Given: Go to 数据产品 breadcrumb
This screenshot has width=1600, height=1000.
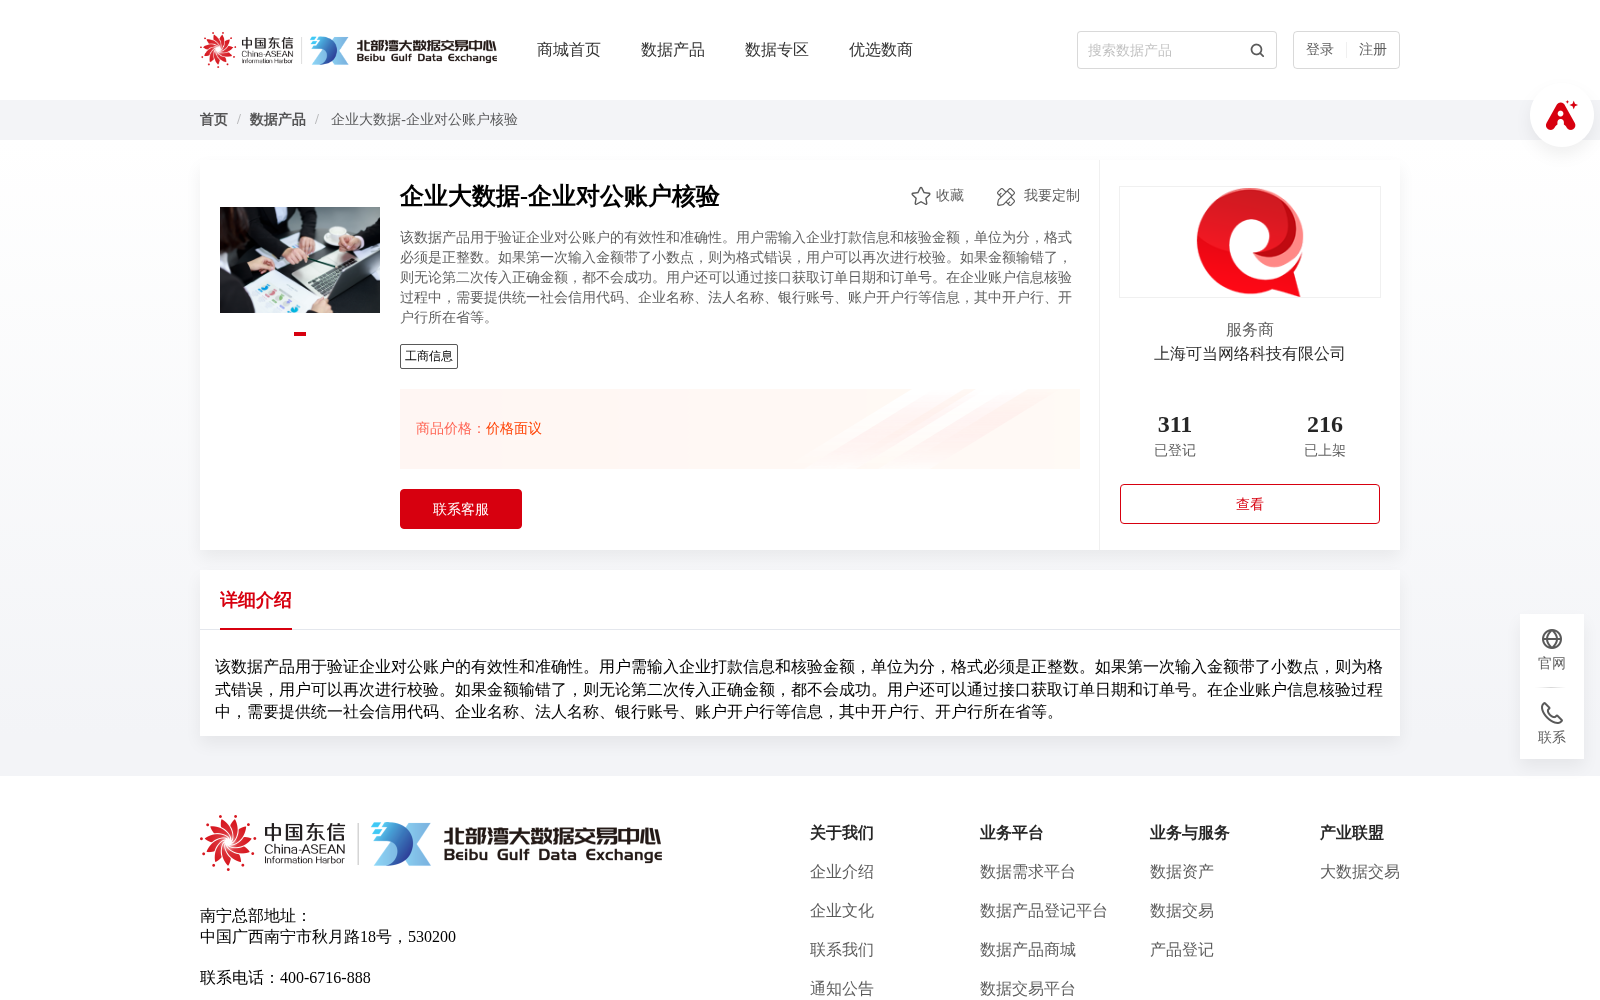Looking at the screenshot, I should point(278,120).
